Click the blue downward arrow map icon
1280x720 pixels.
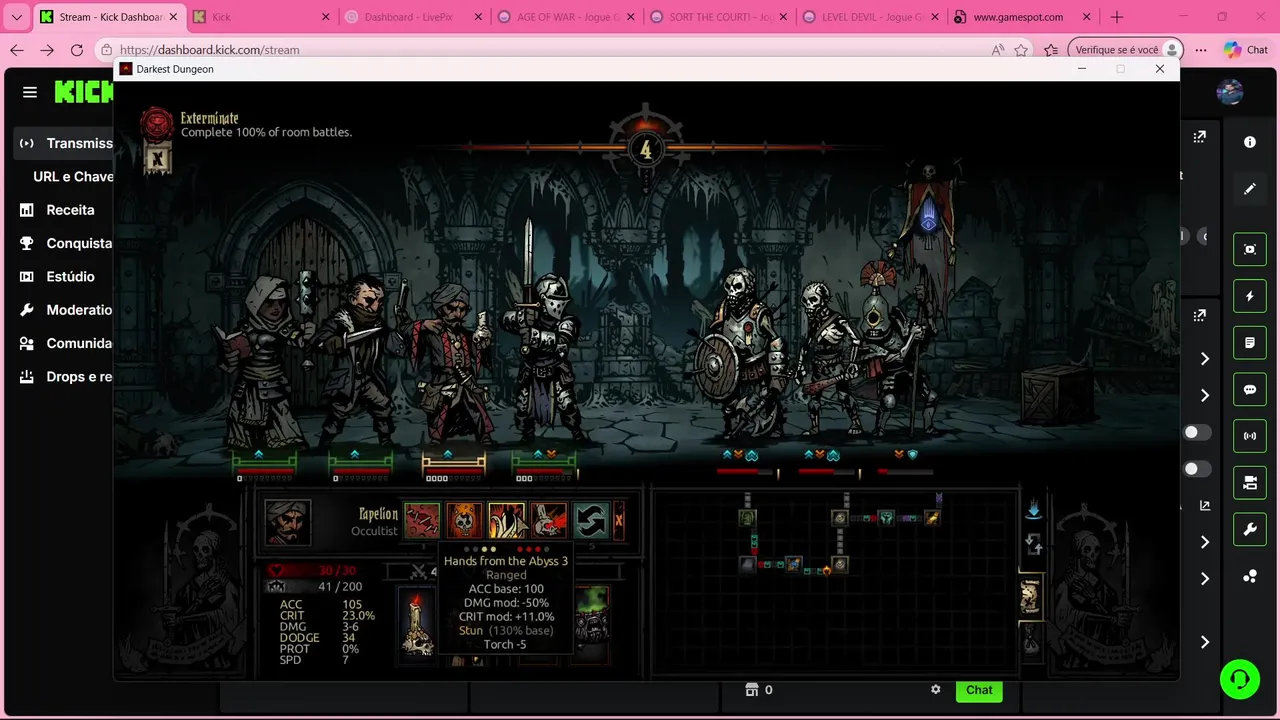click(x=1034, y=509)
